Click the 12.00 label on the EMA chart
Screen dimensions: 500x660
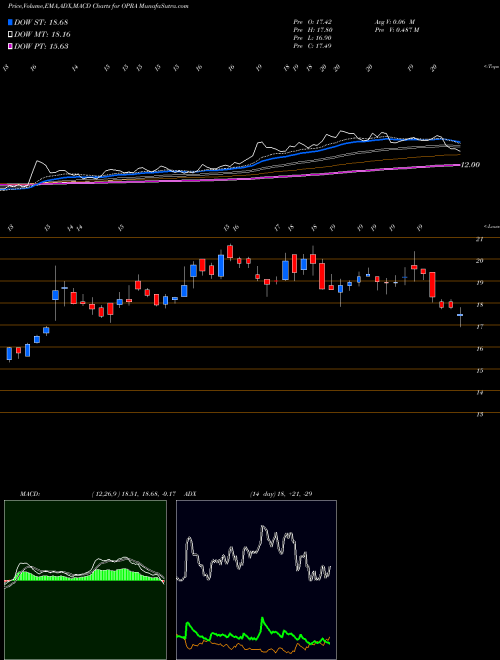click(x=470, y=165)
